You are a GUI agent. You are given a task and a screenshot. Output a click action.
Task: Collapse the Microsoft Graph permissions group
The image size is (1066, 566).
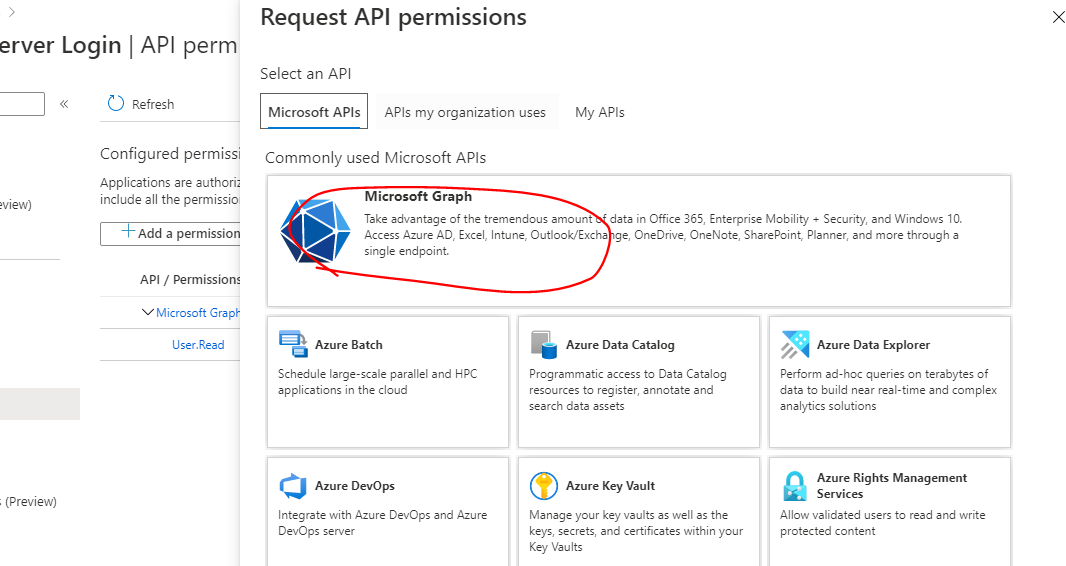[148, 312]
